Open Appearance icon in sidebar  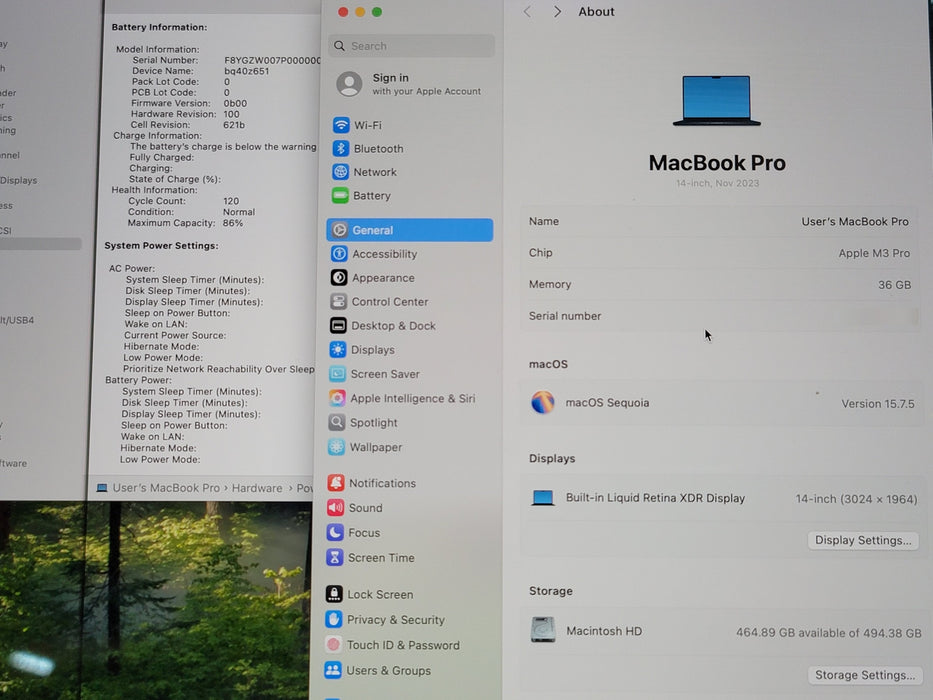coord(339,277)
